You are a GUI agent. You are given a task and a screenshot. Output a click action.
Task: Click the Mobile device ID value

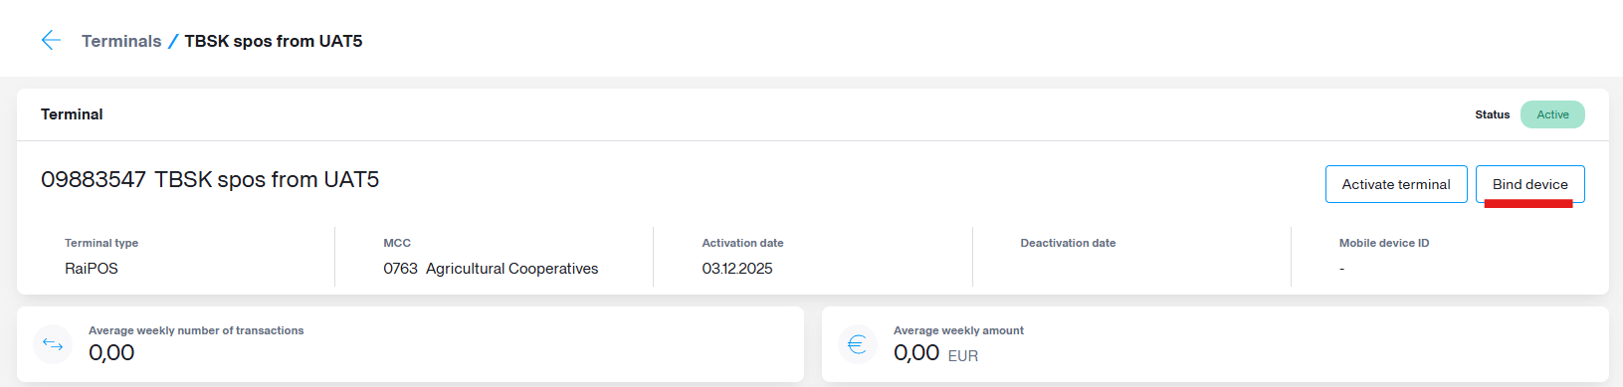[x=1342, y=268]
